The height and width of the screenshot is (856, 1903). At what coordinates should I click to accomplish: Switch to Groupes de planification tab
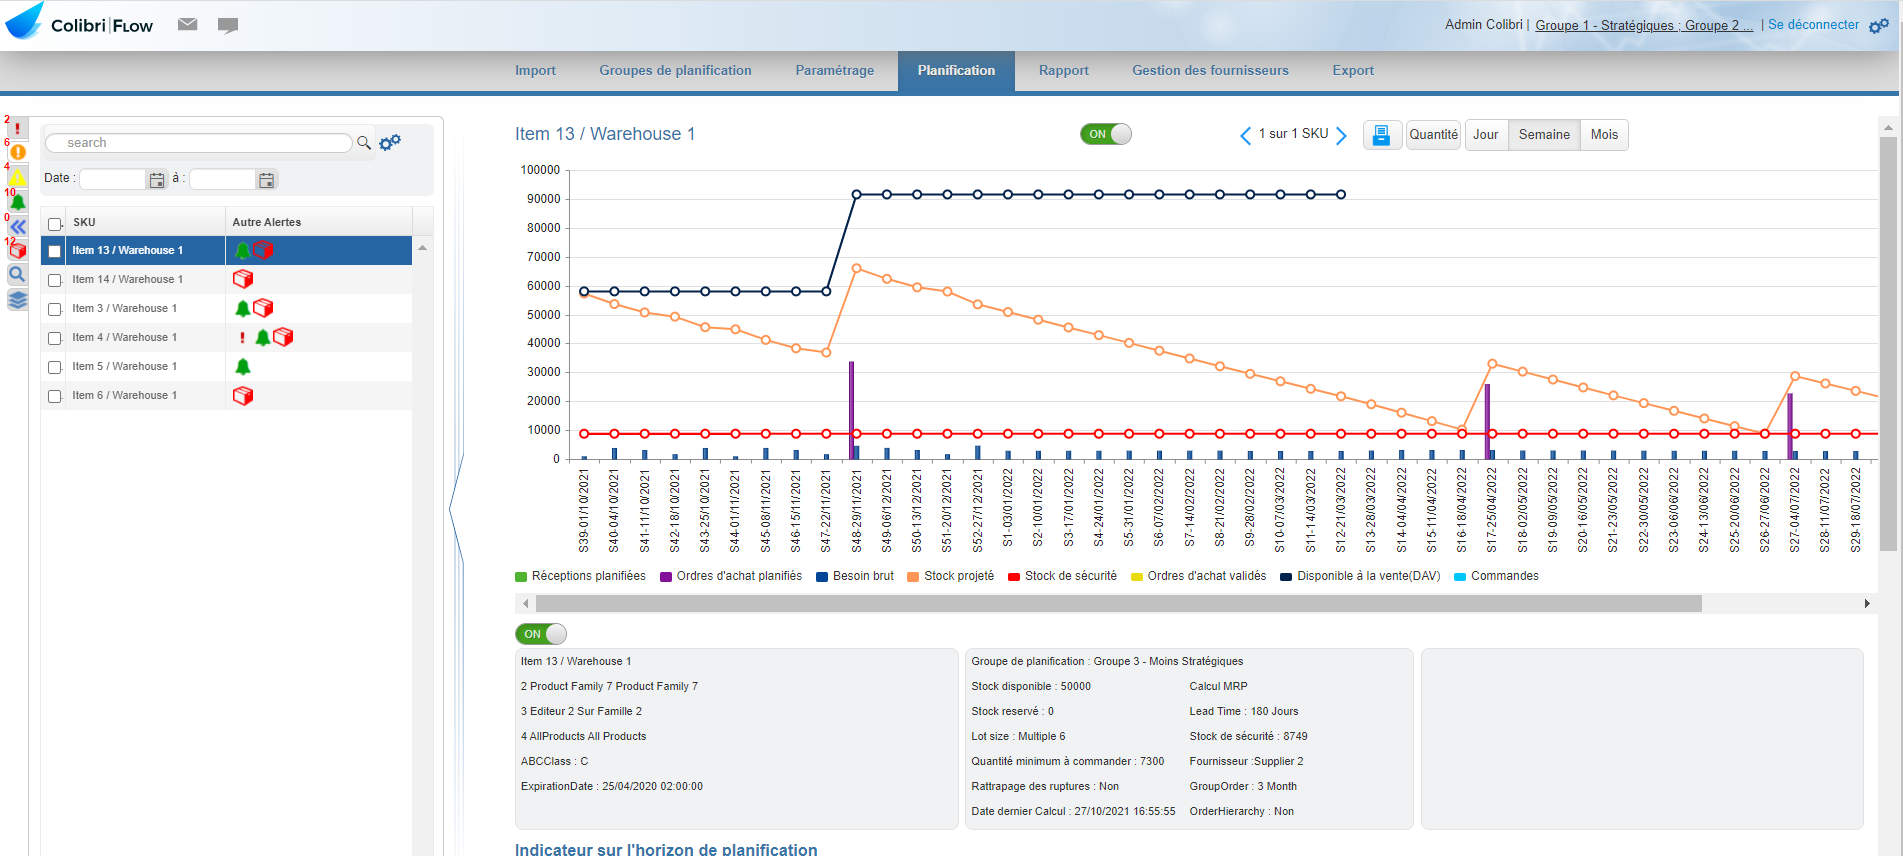675,71
